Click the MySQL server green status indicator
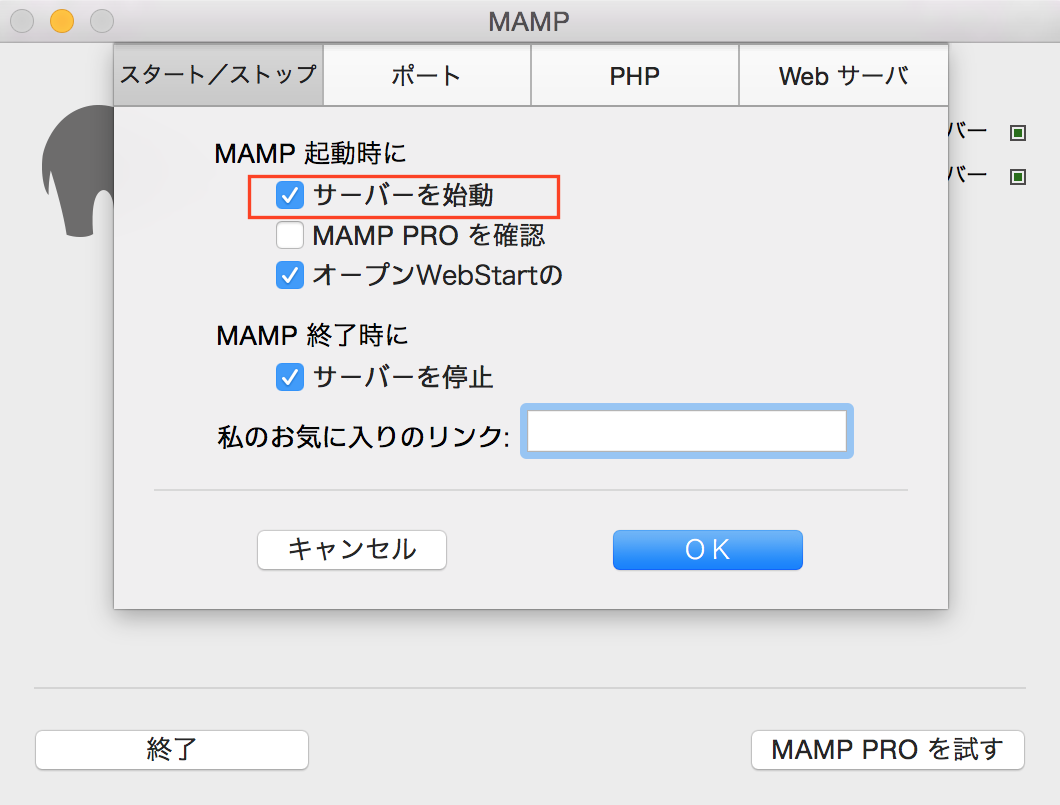 point(1018,176)
